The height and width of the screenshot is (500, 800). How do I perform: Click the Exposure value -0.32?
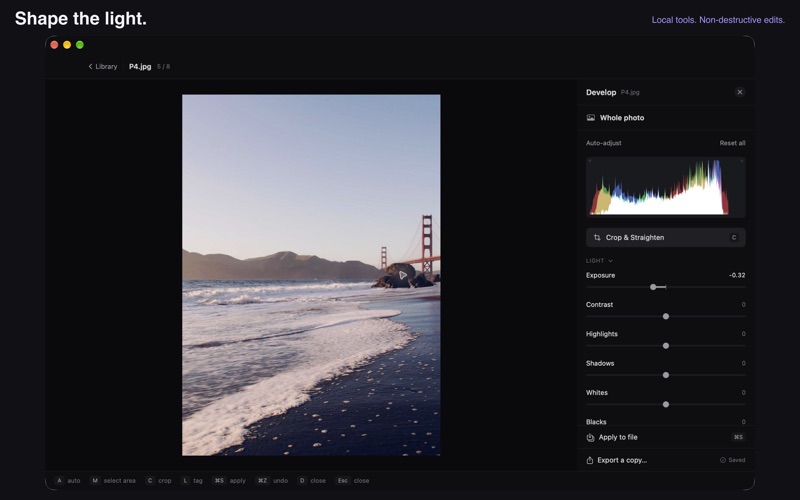pyautogui.click(x=737, y=275)
